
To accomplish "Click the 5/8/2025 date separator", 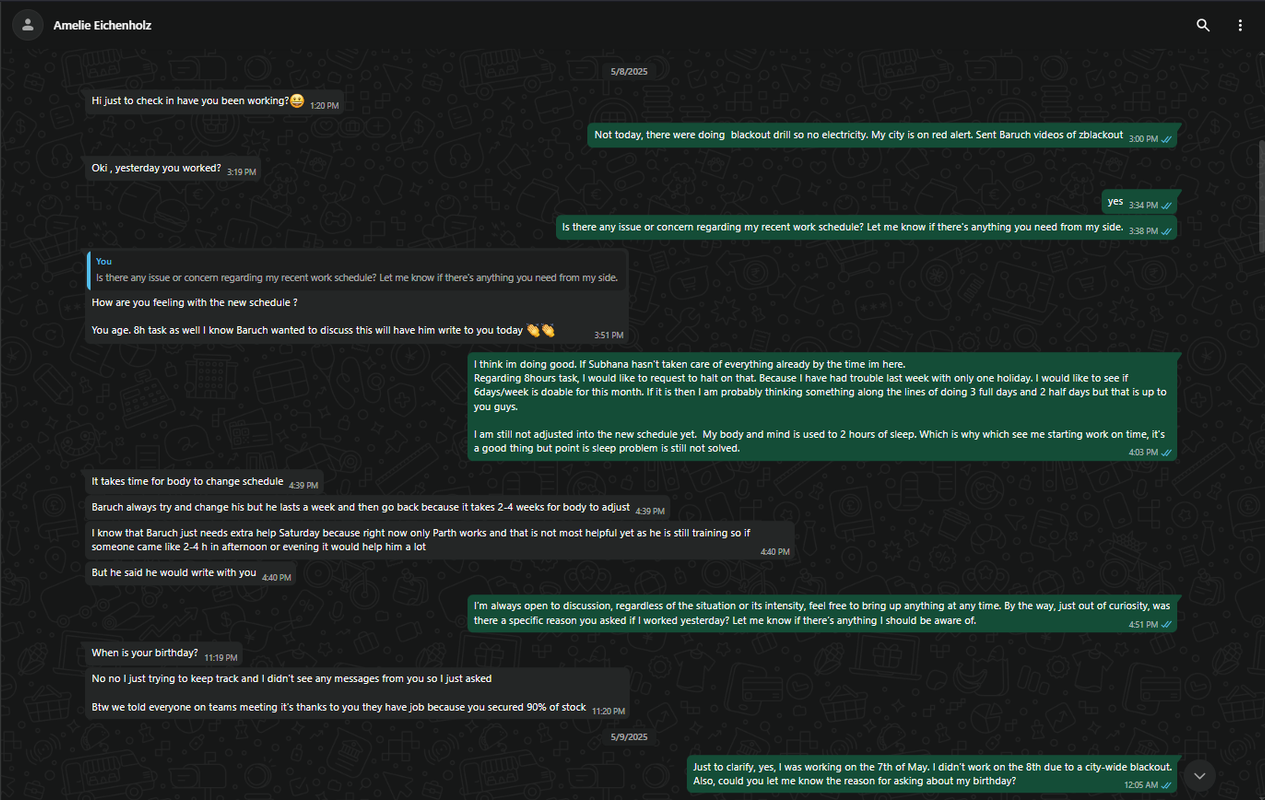I will tap(630, 71).
